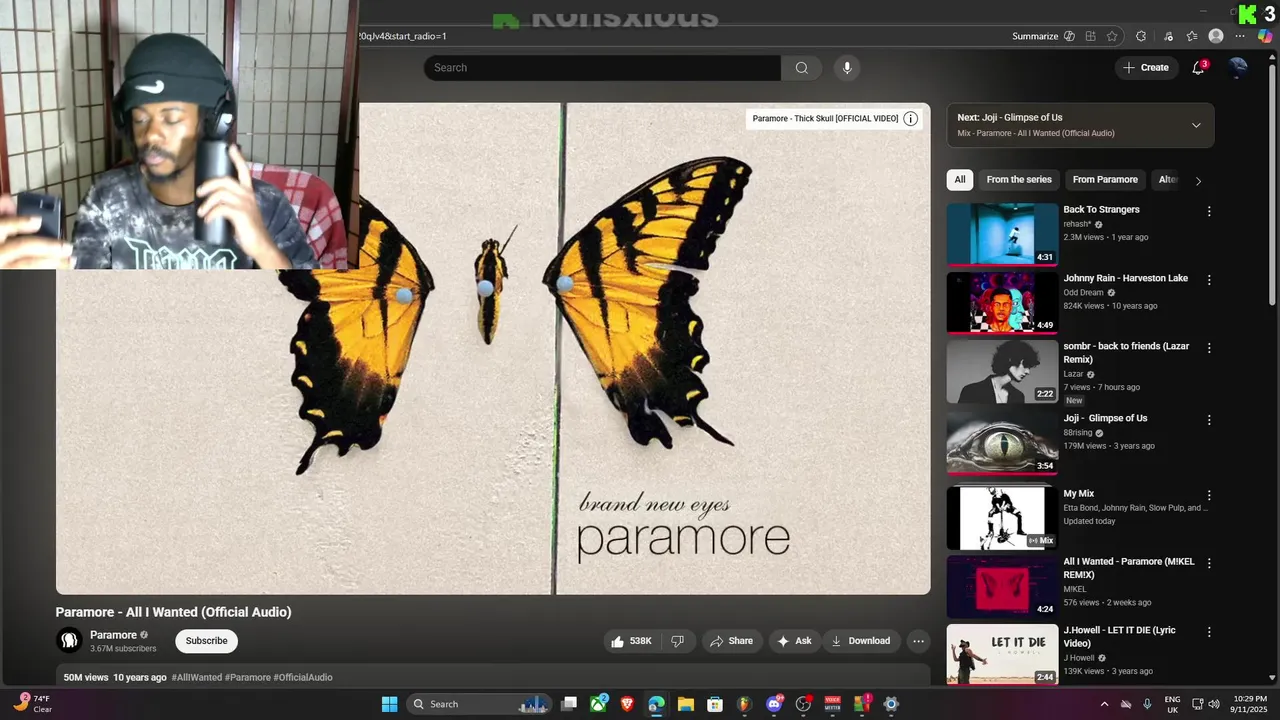Show hidden system tray icons

pyautogui.click(x=1104, y=704)
